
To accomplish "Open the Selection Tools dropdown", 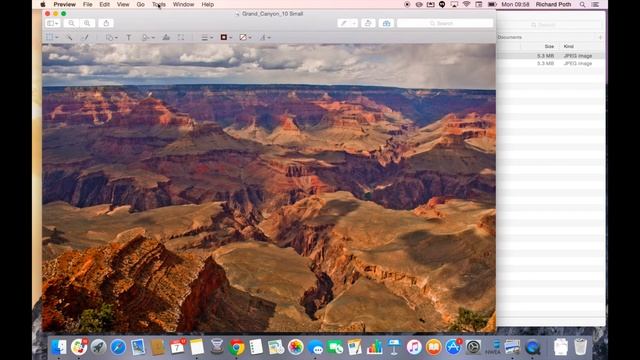I will [x=52, y=38].
